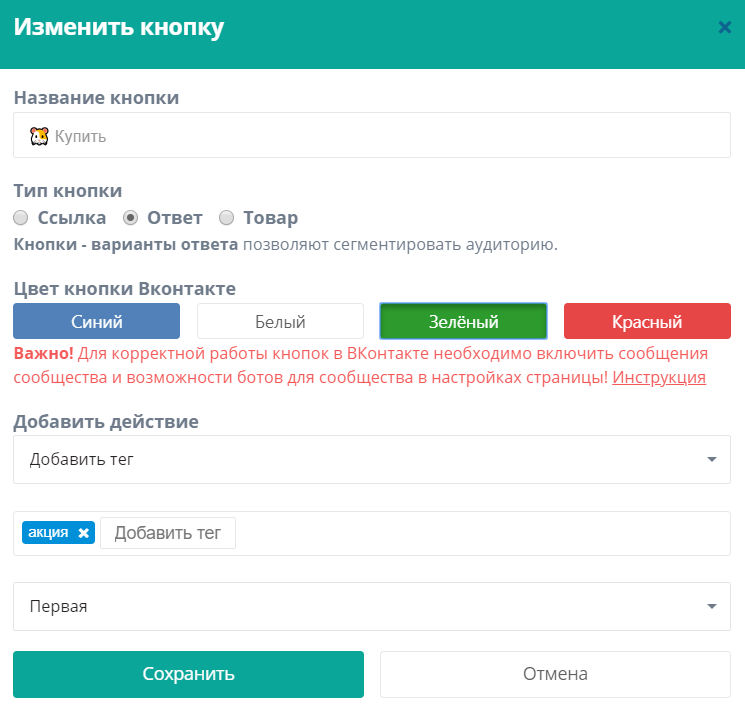Choose the Зелёный button color
Image resolution: width=745 pixels, height=710 pixels.
pos(463,322)
